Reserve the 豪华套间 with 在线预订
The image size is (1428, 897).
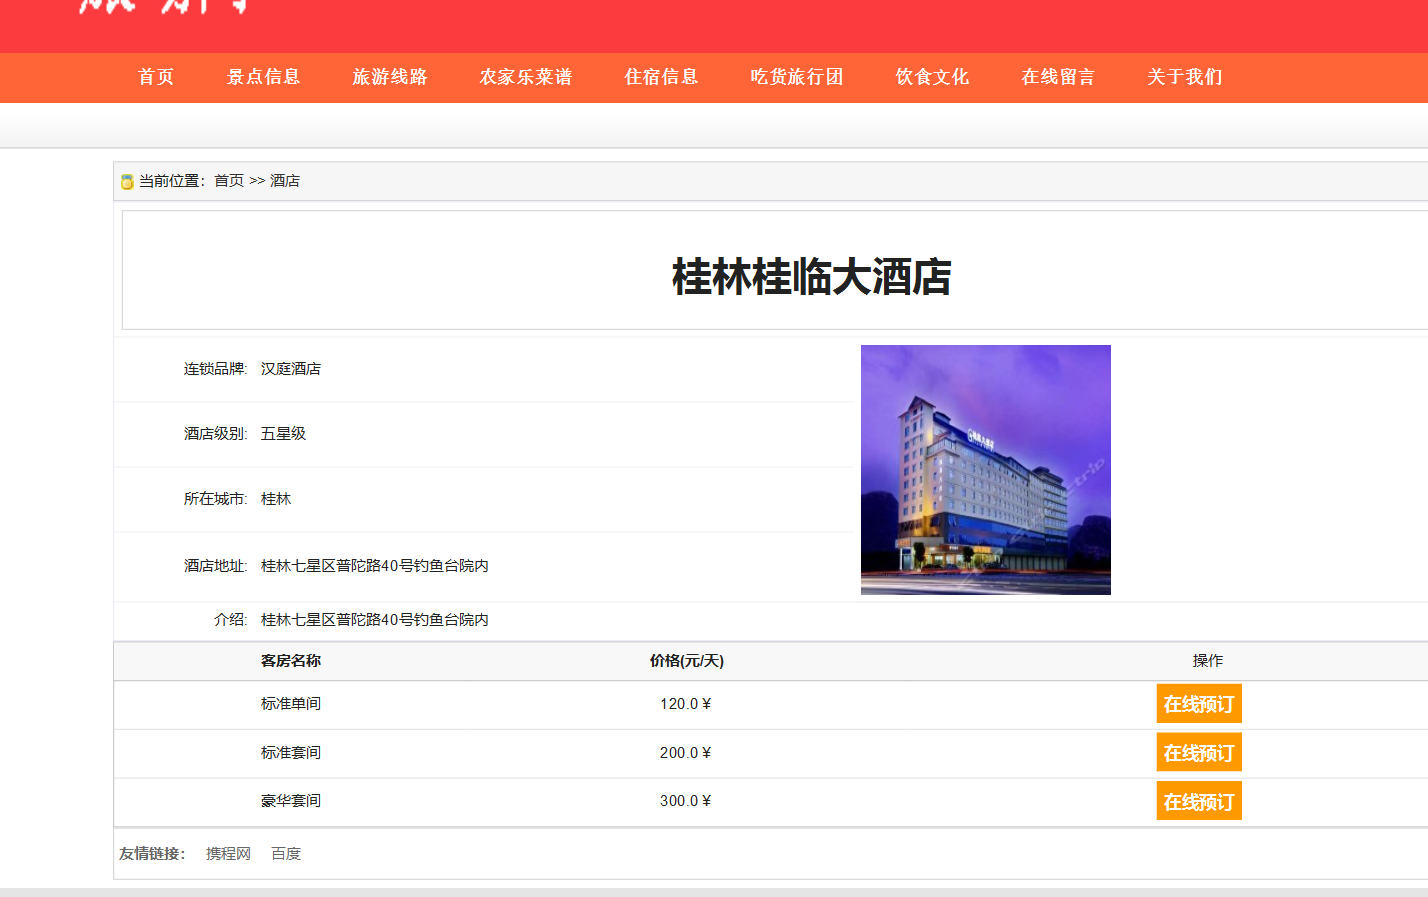point(1198,802)
